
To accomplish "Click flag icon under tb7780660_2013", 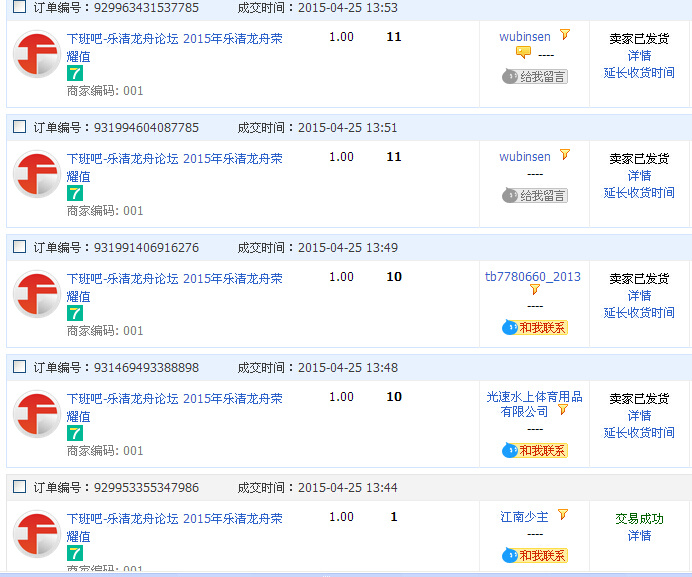I will click(535, 290).
